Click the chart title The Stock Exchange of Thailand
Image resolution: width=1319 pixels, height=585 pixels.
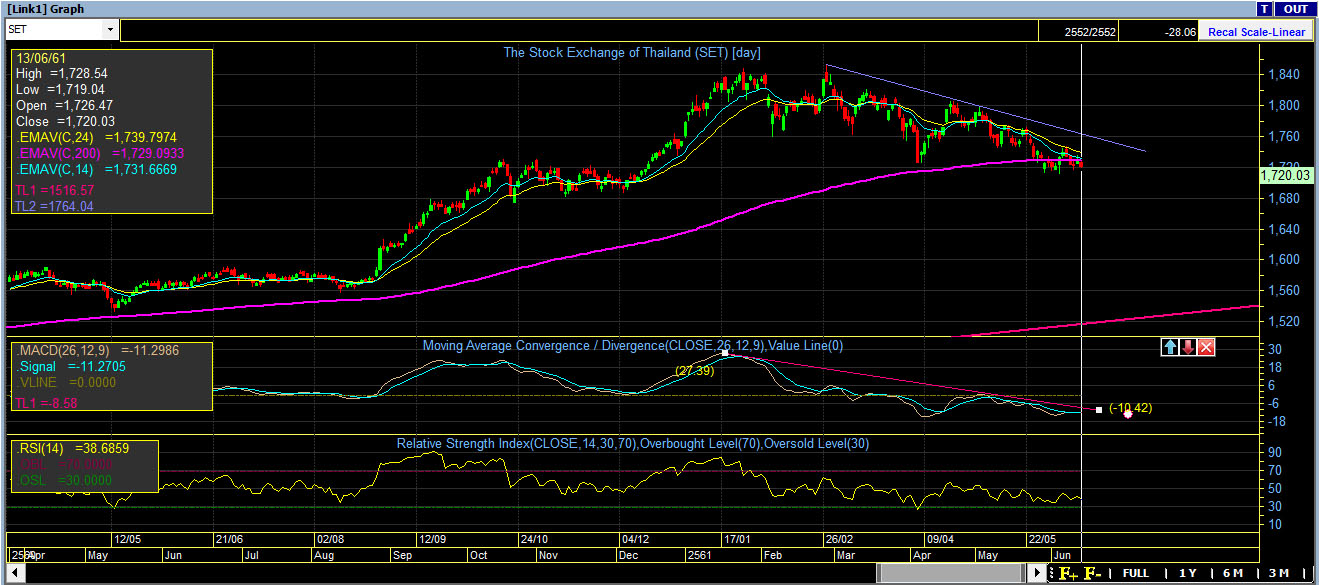coord(631,53)
